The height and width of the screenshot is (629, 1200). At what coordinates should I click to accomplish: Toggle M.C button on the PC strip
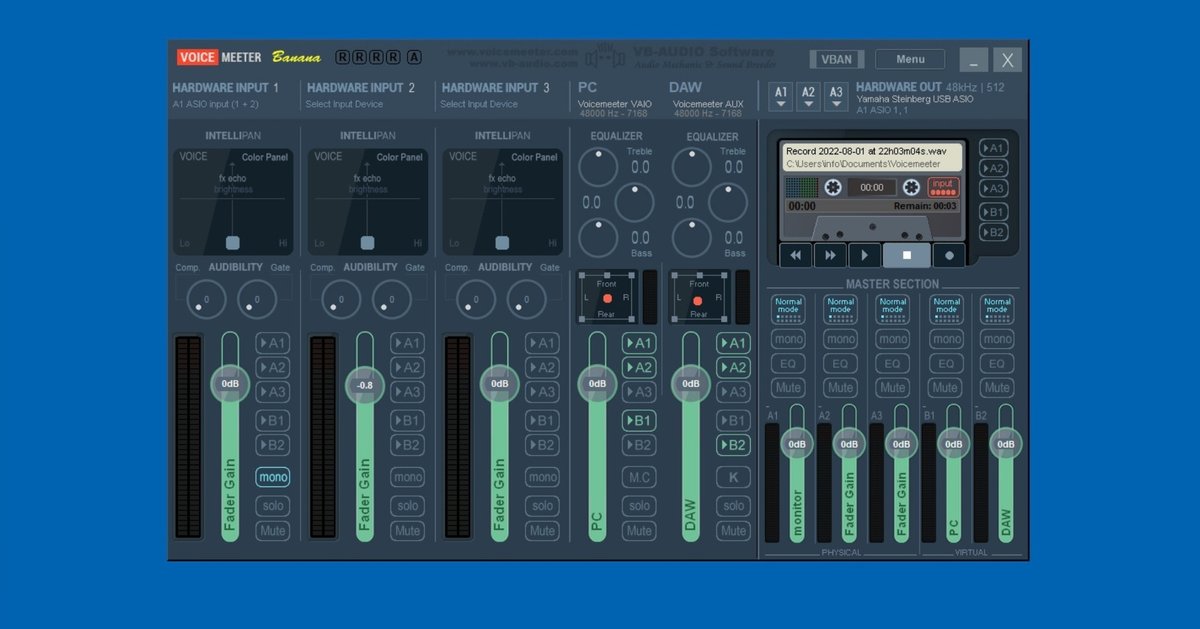(x=638, y=478)
